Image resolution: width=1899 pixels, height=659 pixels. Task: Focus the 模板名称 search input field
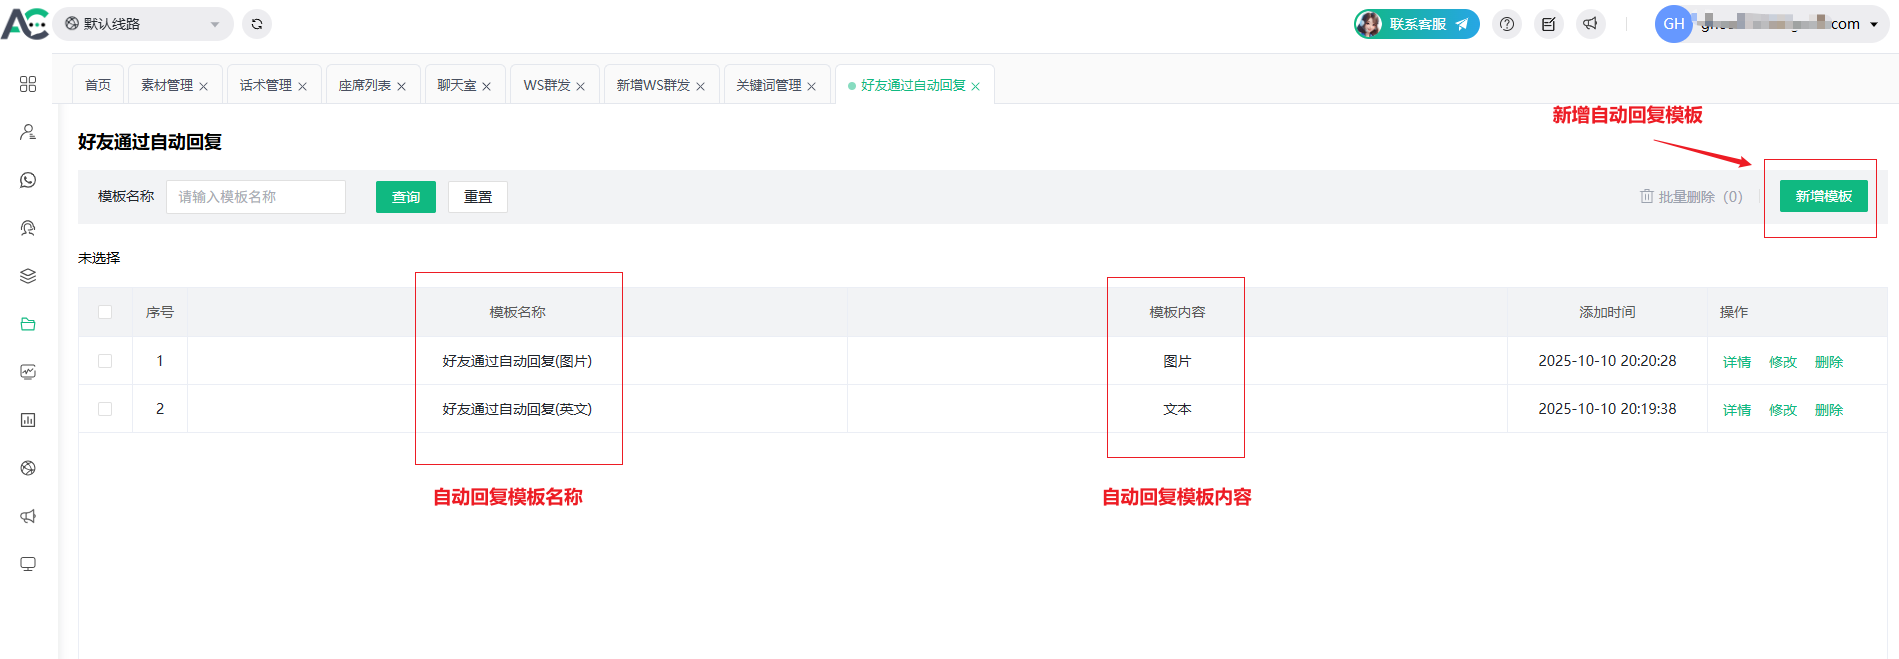pyautogui.click(x=256, y=197)
